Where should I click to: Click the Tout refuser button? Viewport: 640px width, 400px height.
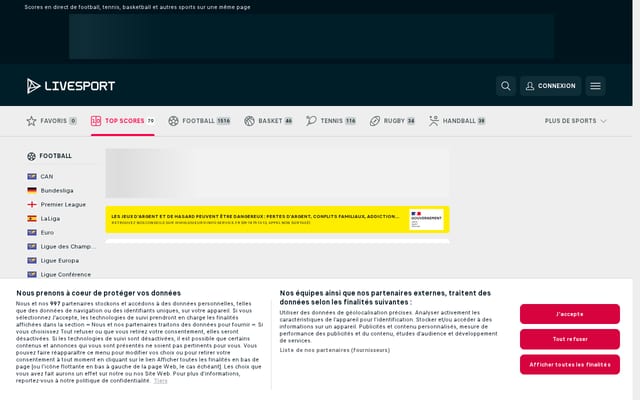pyautogui.click(x=570, y=339)
